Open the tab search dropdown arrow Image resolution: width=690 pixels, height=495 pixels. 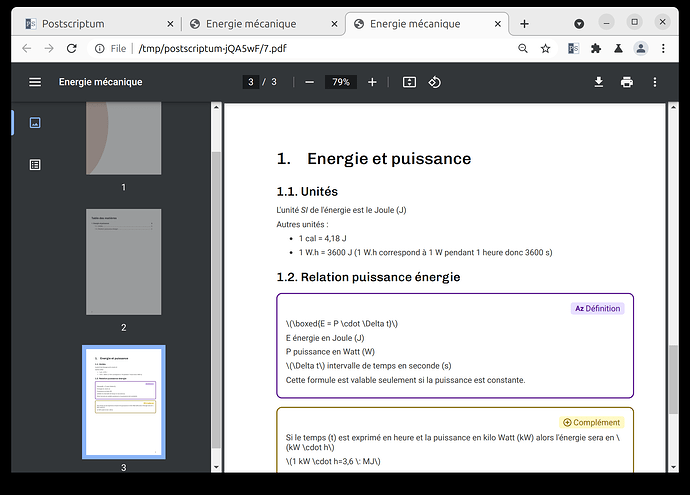coord(580,22)
